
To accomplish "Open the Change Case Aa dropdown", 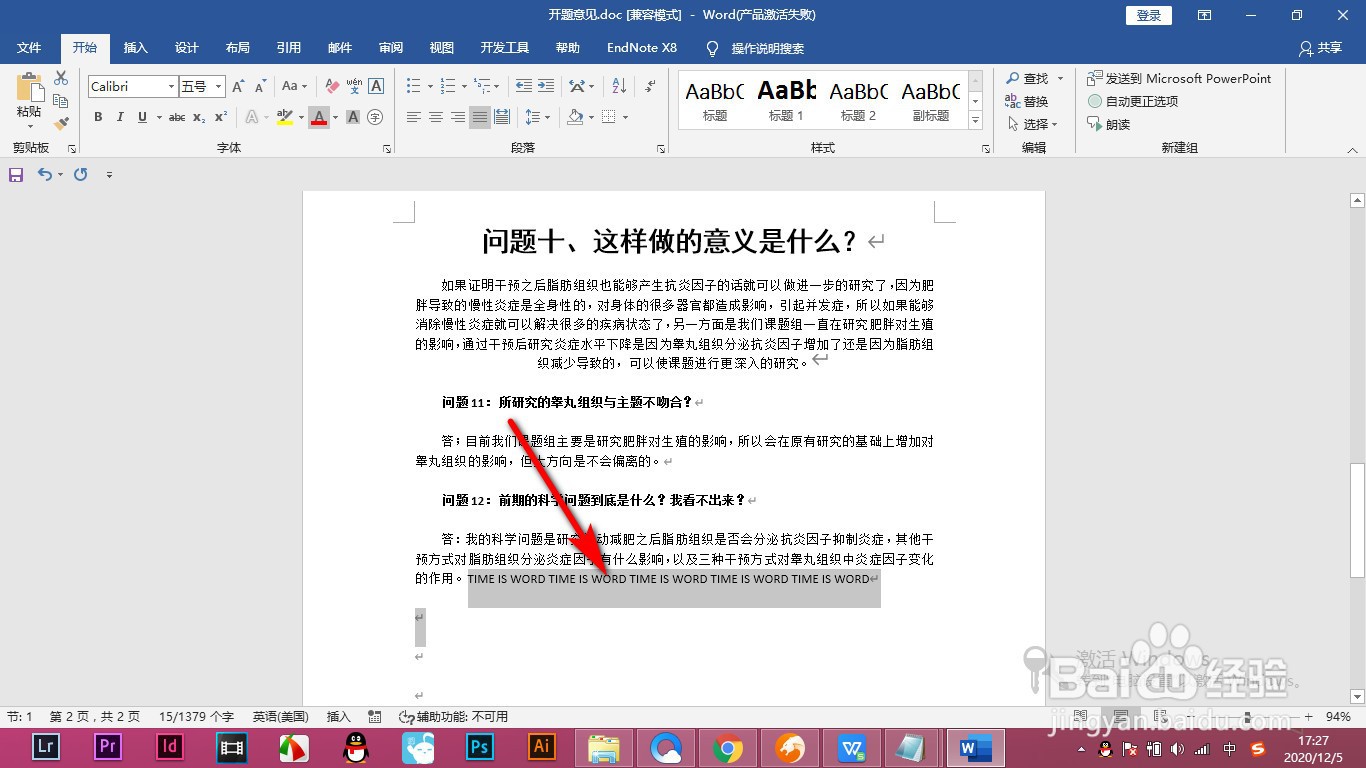I will tap(295, 87).
